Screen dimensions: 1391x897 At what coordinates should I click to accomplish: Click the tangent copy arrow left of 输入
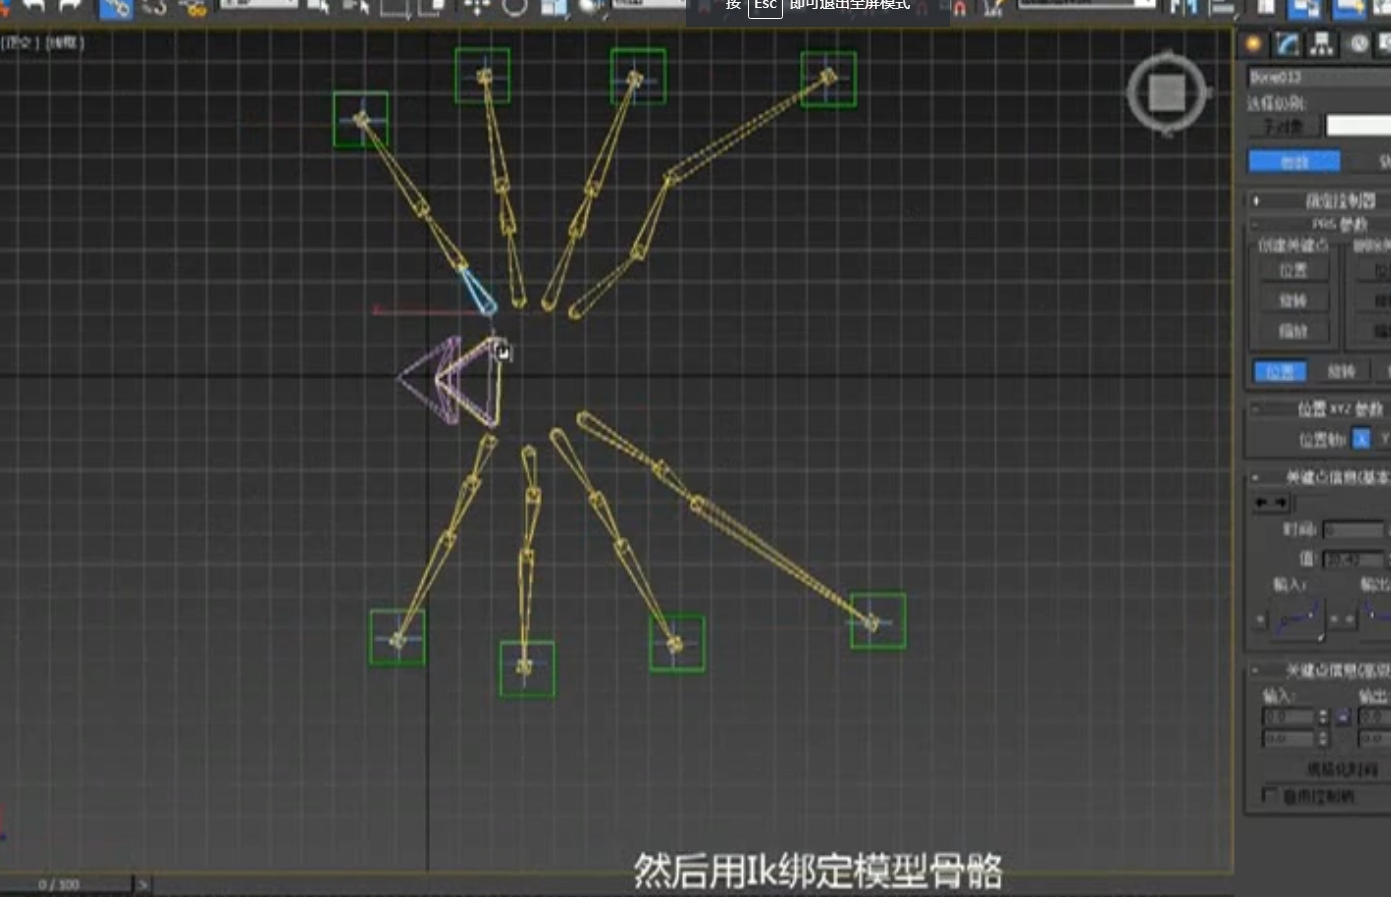point(1260,620)
